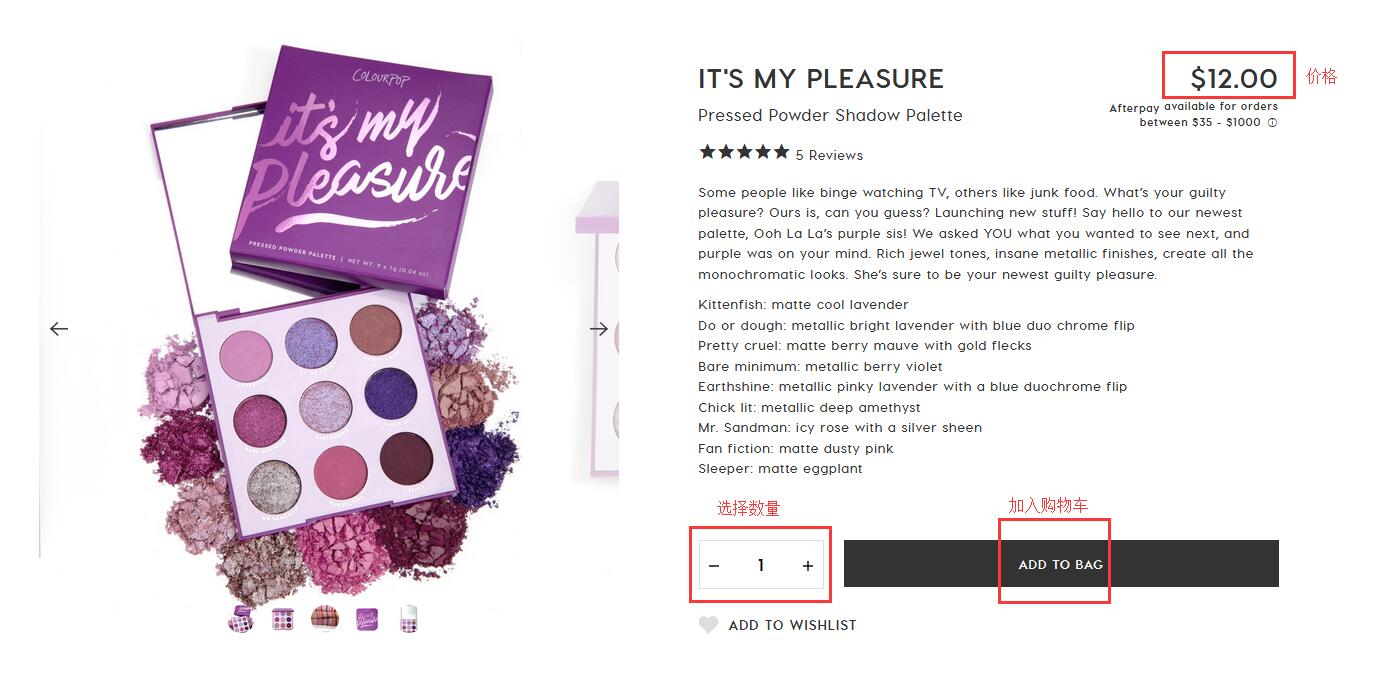Select the fifth thumbnail with upright palette
Viewport: 1374px width, 677px height.
pos(409,620)
